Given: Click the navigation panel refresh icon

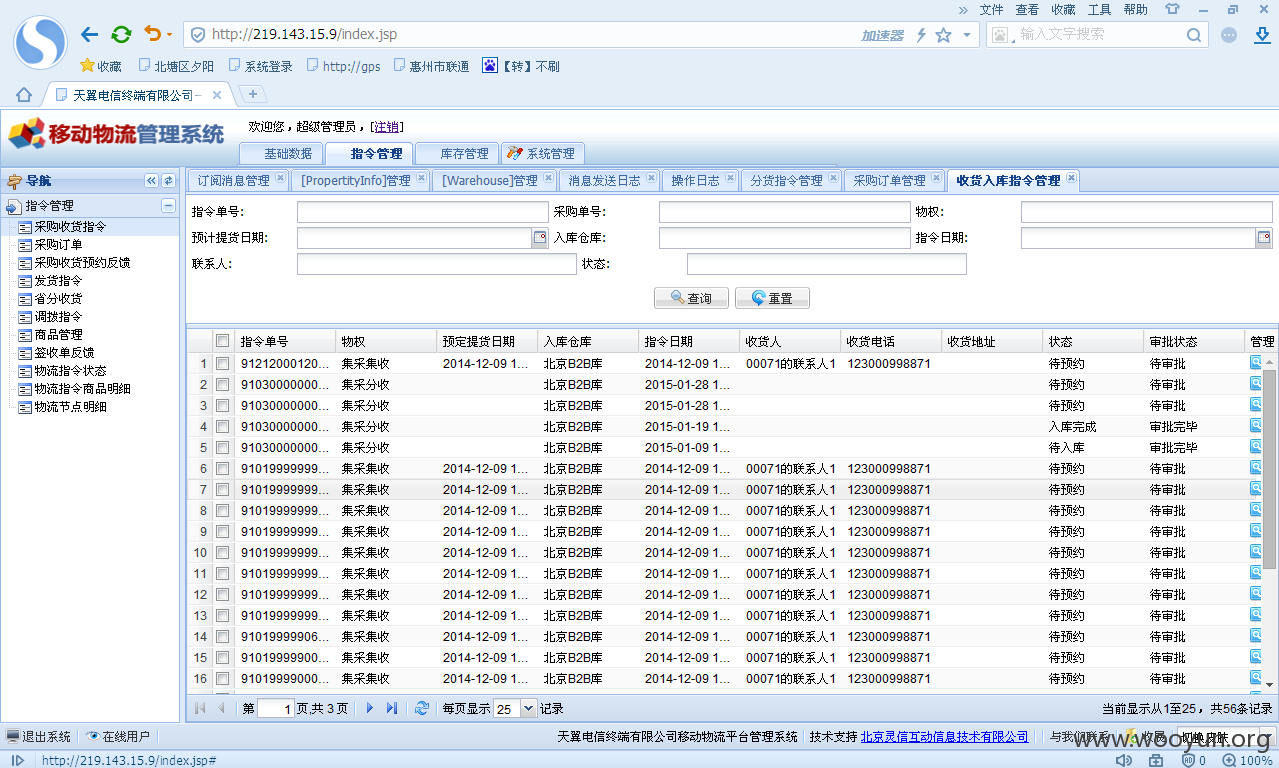Looking at the screenshot, I should pyautogui.click(x=169, y=181).
